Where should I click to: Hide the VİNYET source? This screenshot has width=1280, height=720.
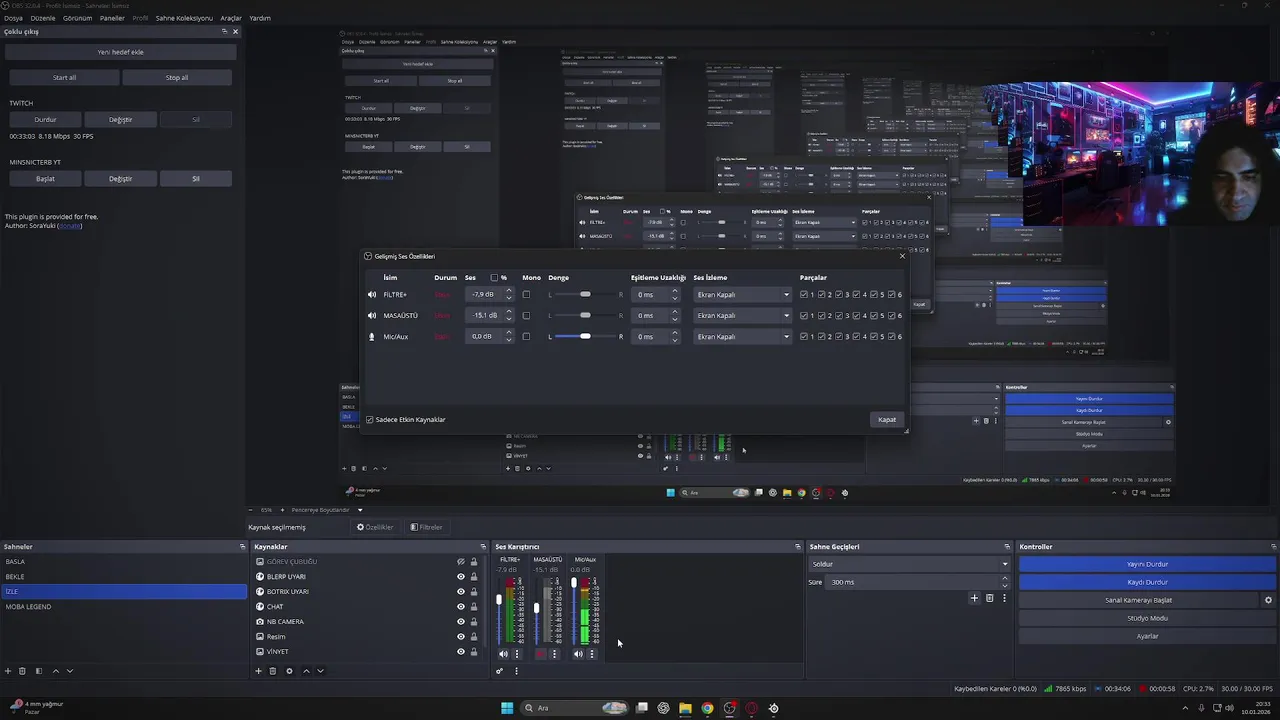coord(461,652)
